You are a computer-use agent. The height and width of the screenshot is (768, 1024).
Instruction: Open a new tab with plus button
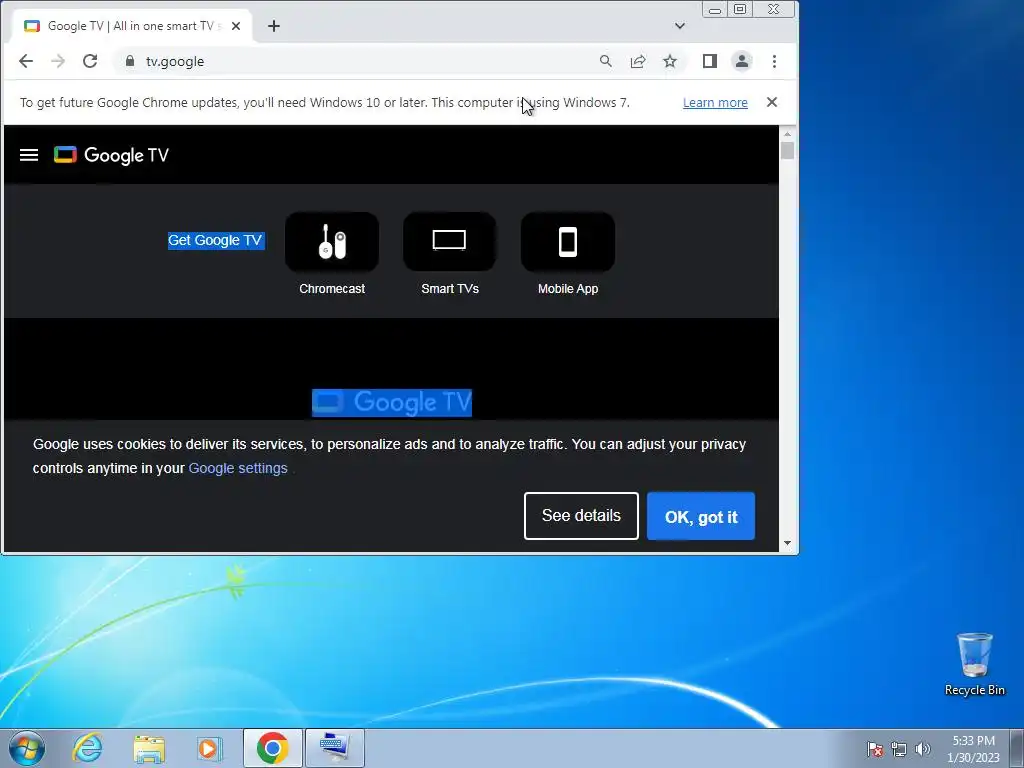[274, 26]
